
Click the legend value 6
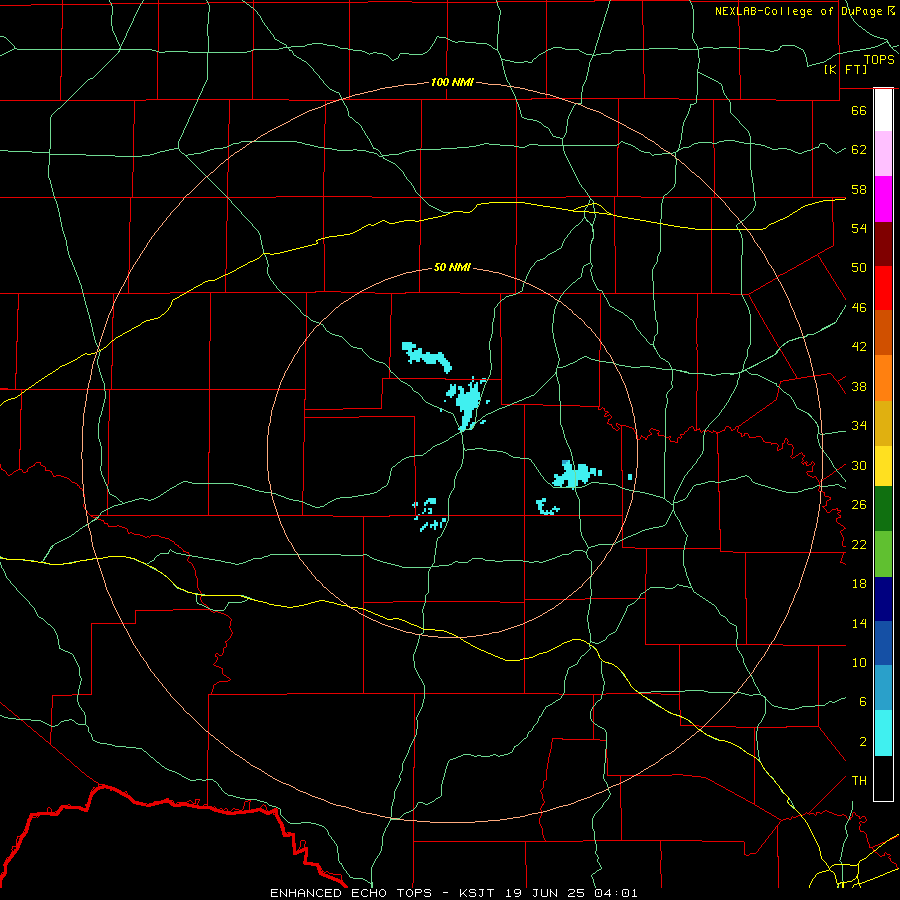click(x=863, y=702)
